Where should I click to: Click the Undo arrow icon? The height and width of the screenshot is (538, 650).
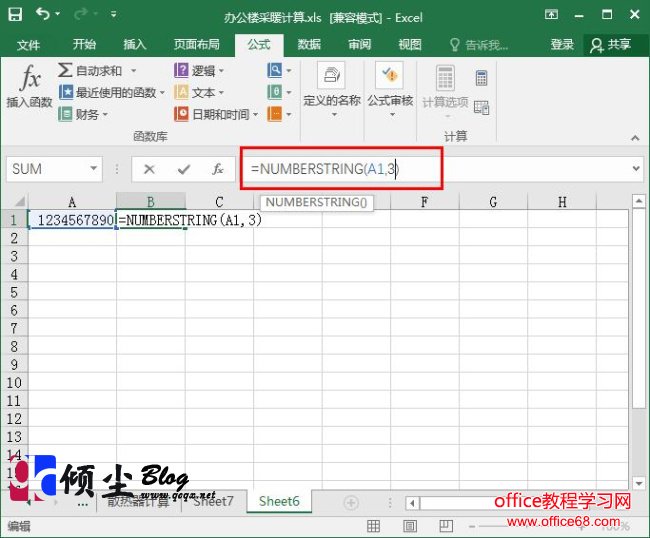[42, 15]
